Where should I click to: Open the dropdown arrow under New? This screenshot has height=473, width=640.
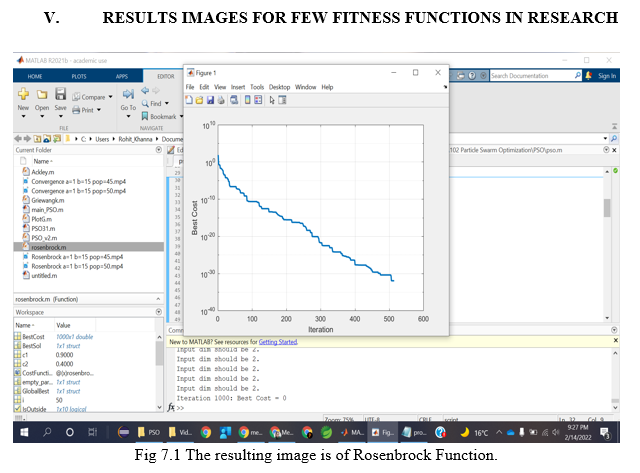click(23, 117)
